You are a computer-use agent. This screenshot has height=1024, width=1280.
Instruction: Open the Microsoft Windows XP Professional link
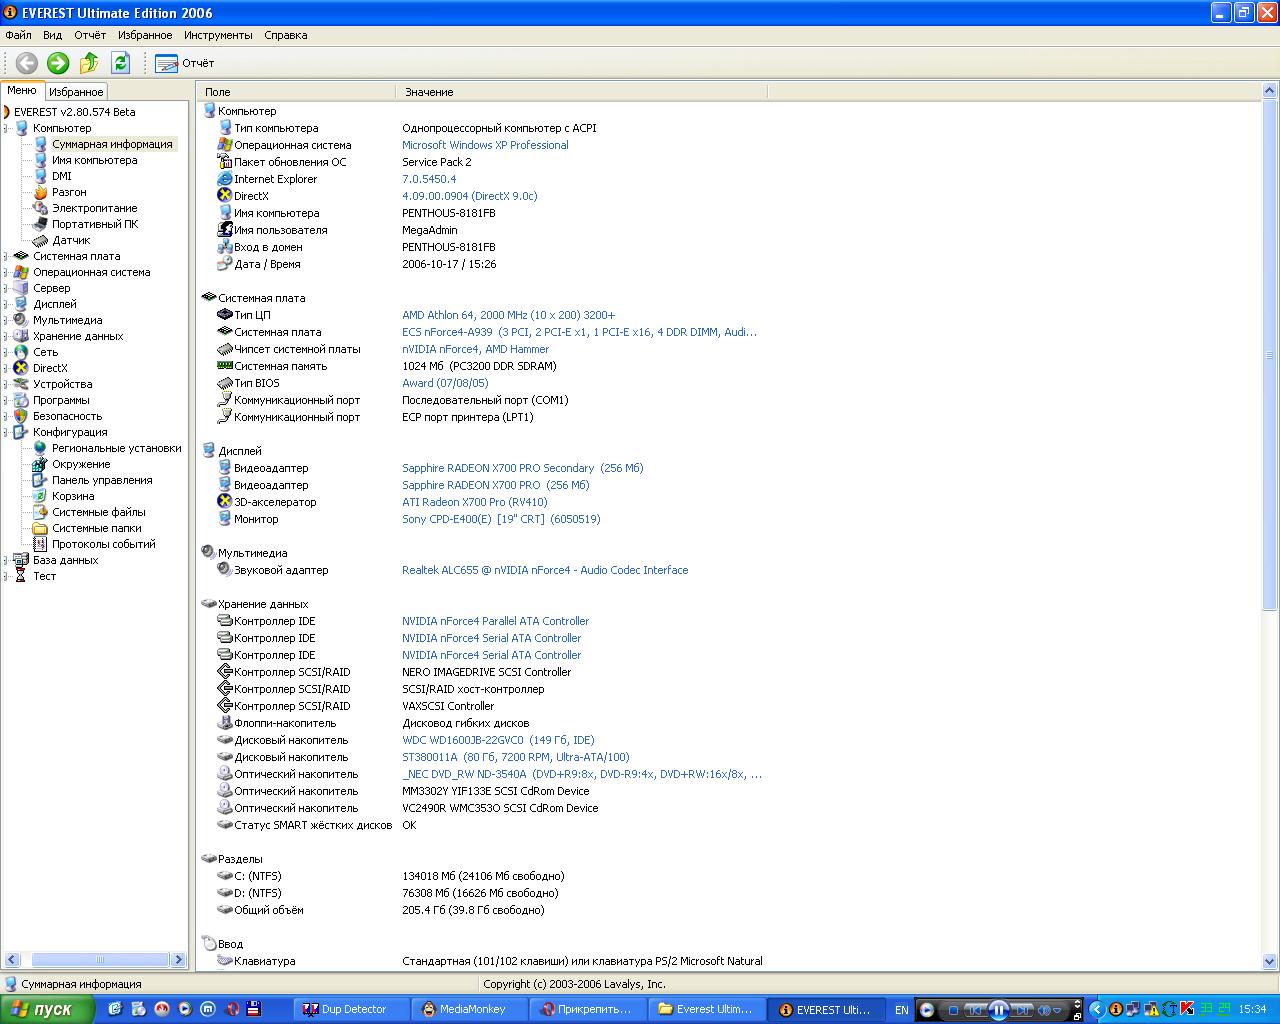485,145
